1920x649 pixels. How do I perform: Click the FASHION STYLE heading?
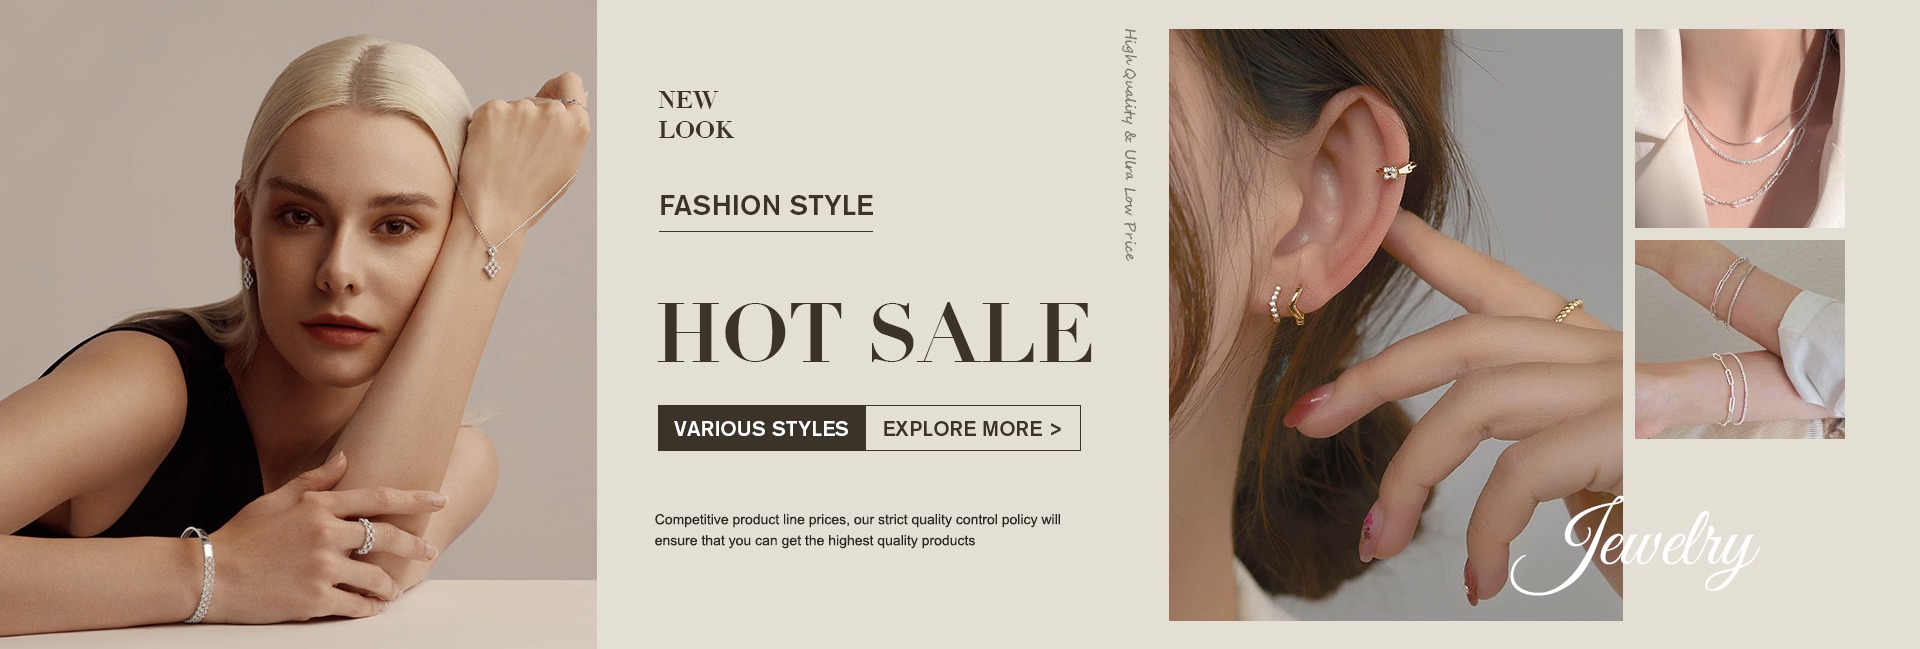pos(766,205)
